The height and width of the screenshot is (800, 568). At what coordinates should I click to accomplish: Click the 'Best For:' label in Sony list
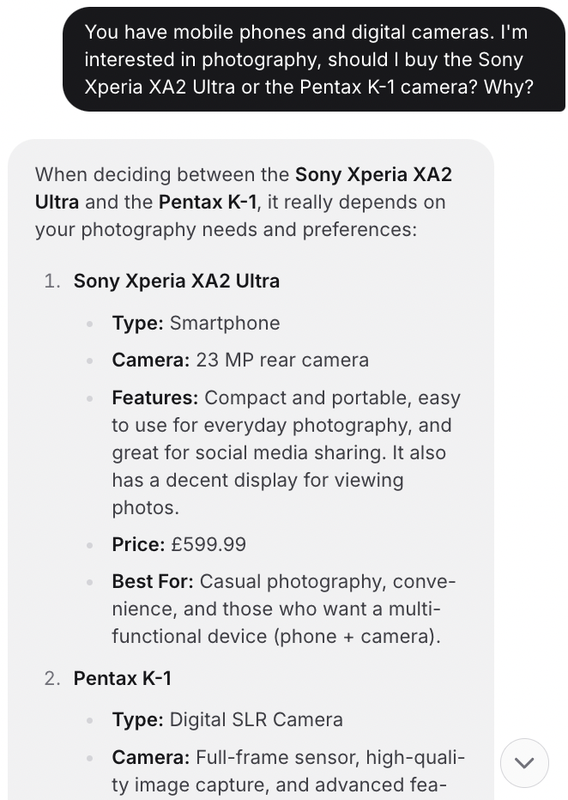tap(153, 582)
